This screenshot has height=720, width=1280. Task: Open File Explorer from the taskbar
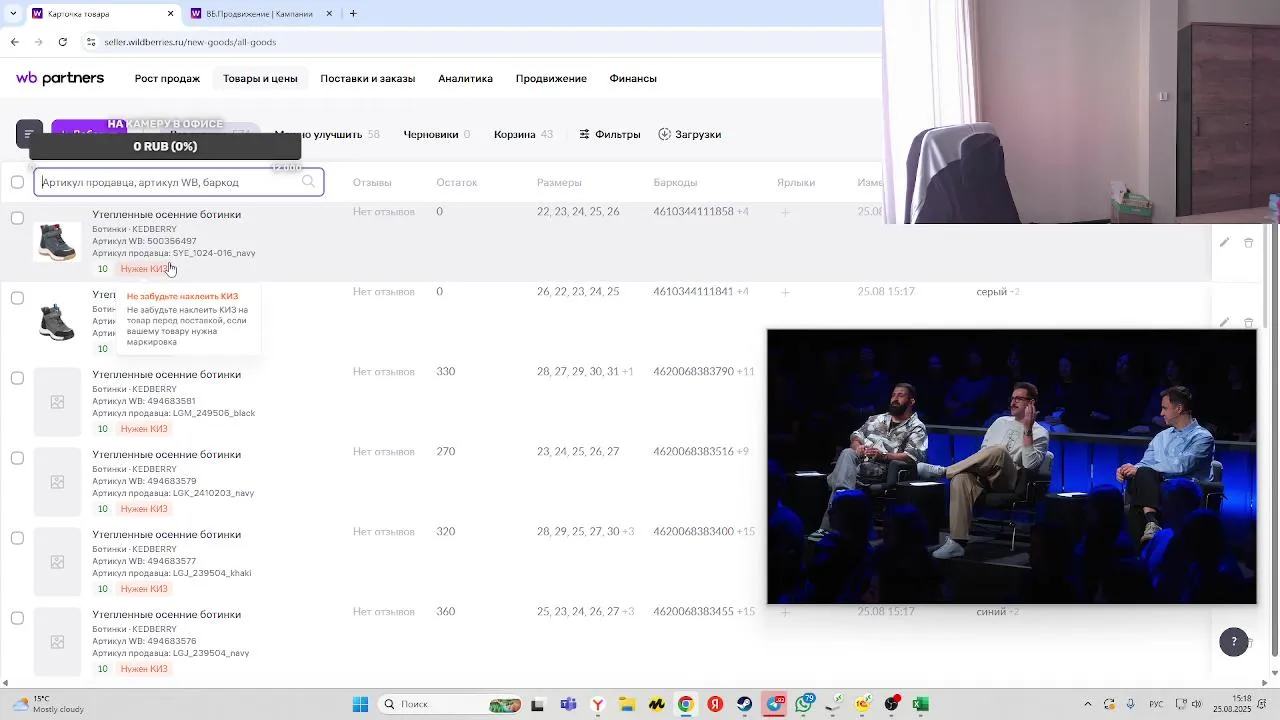pos(627,704)
